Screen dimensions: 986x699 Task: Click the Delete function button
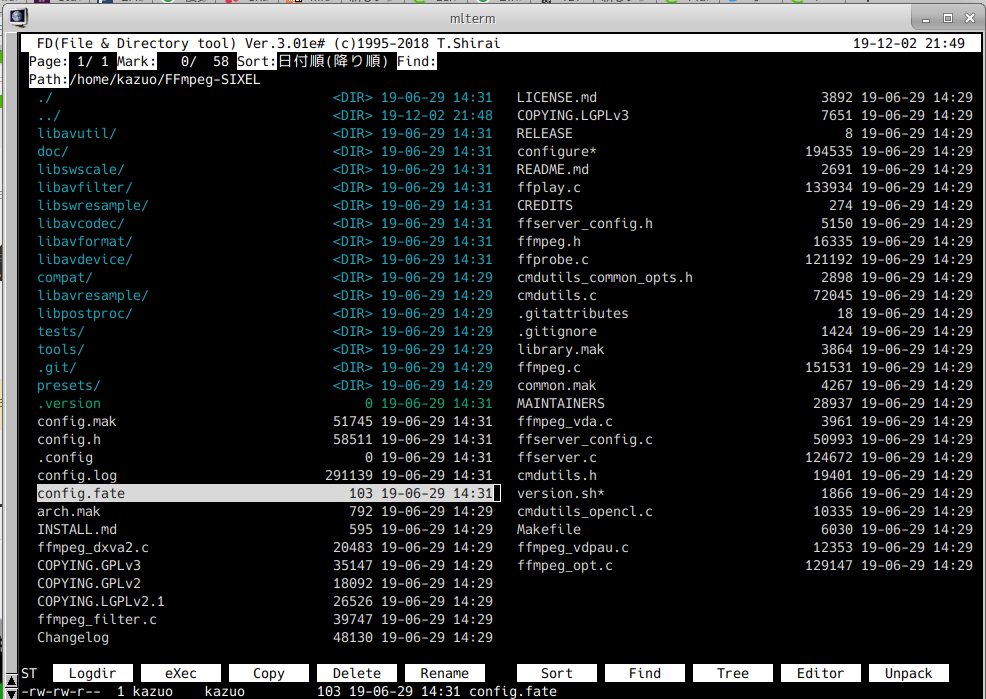click(357, 673)
